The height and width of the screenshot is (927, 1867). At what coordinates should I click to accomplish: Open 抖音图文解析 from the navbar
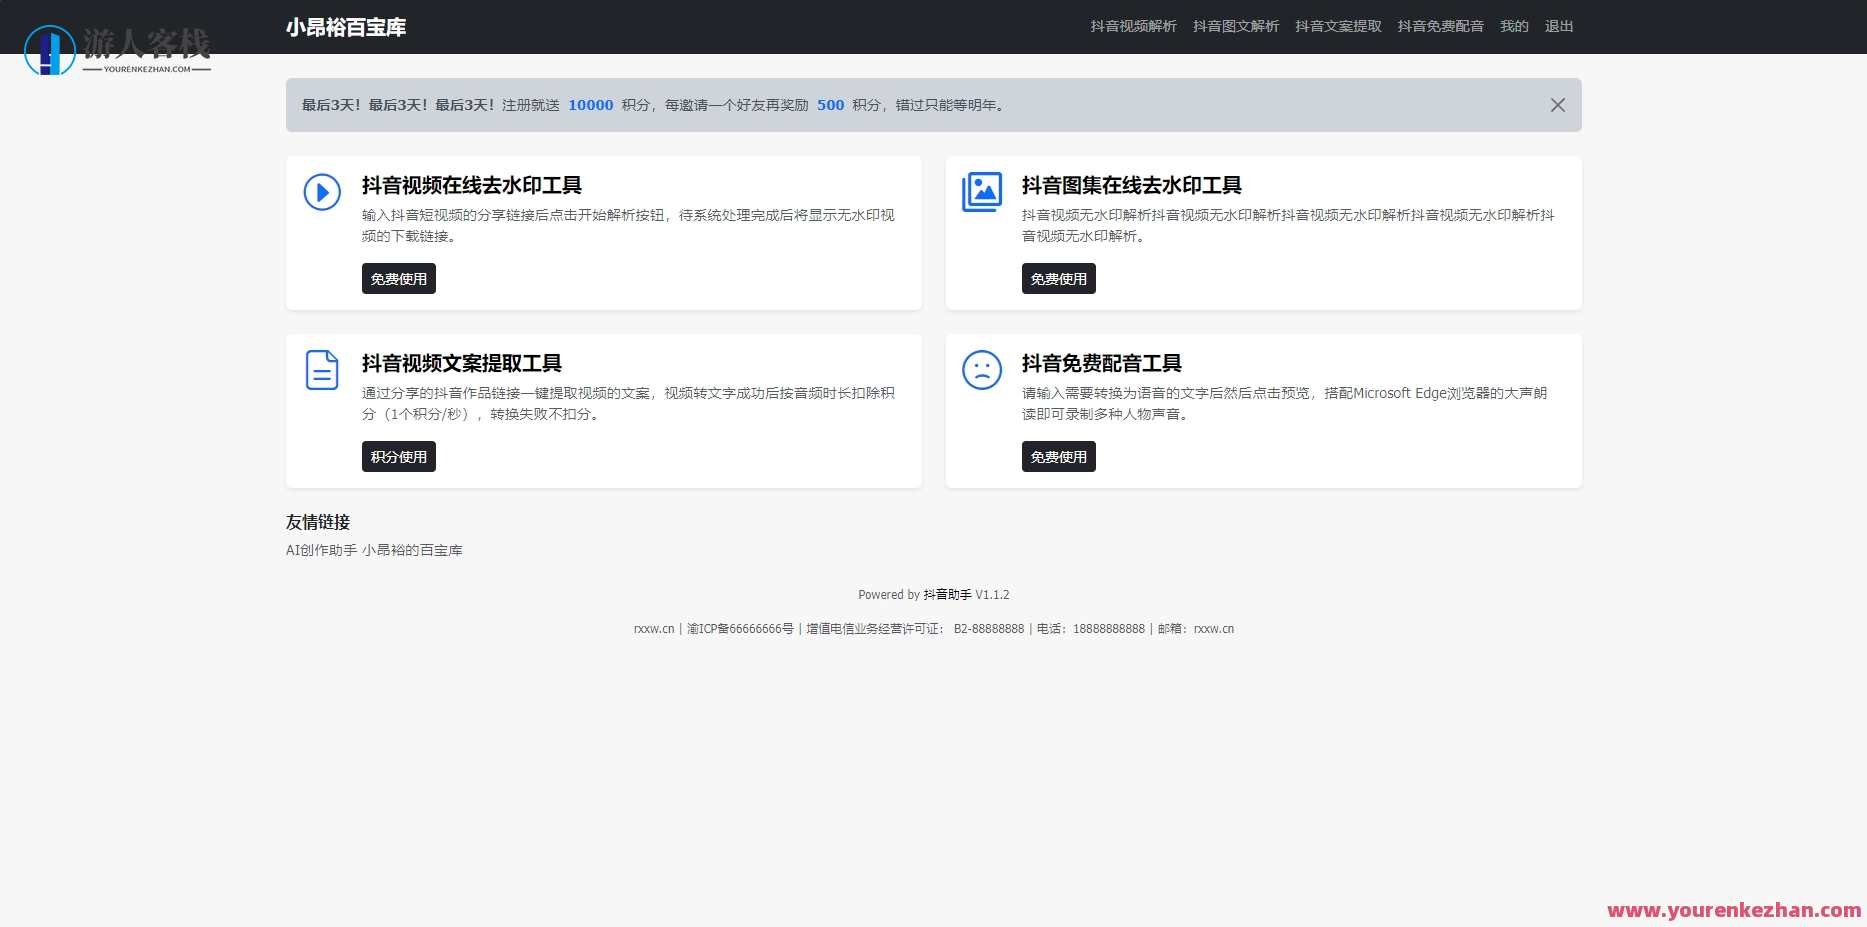(x=1235, y=26)
